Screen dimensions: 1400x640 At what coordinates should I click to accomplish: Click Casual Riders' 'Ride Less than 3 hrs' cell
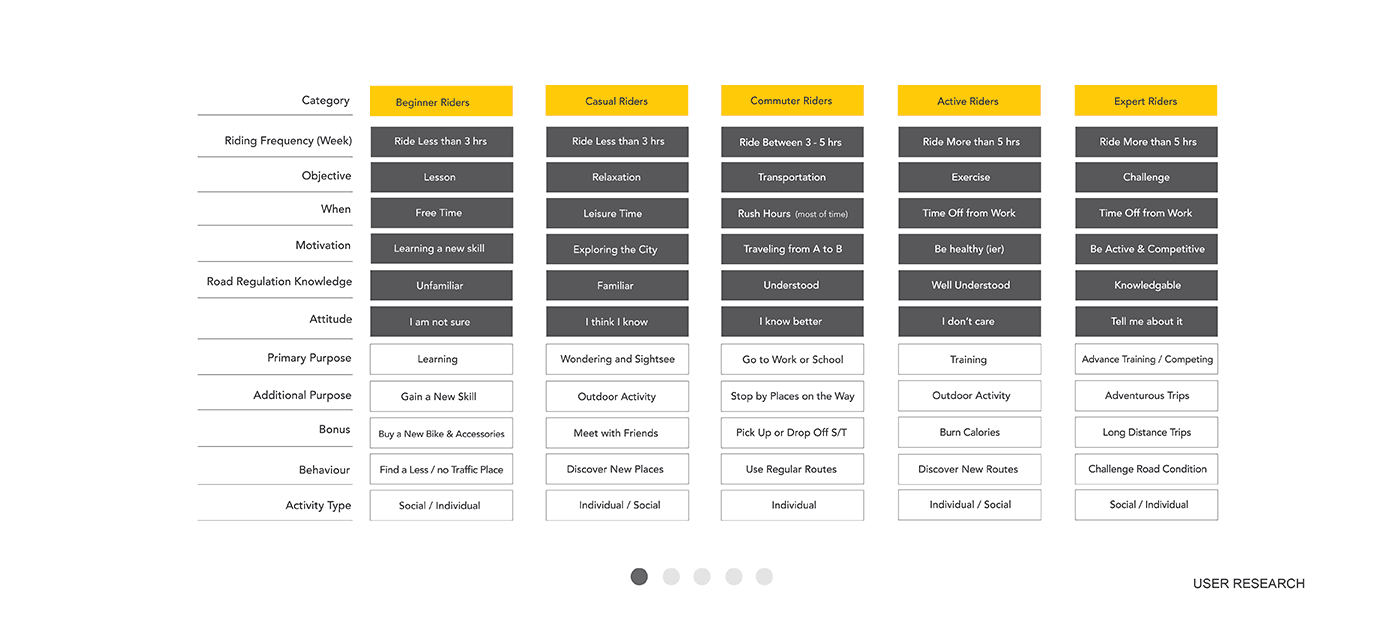(617, 142)
